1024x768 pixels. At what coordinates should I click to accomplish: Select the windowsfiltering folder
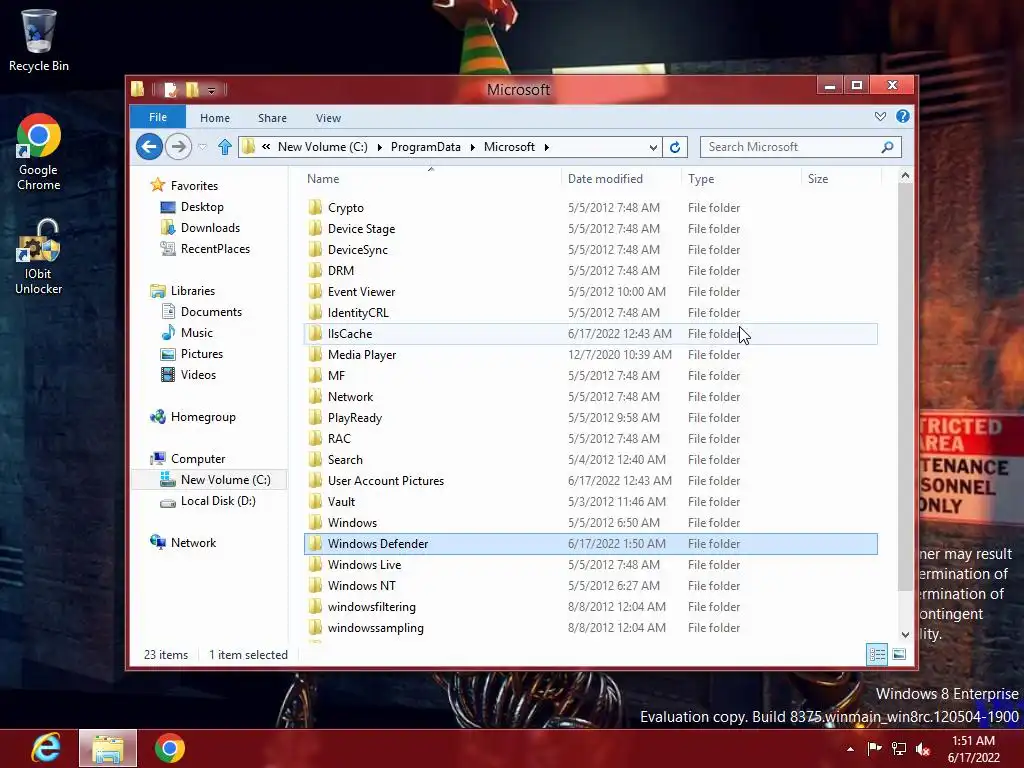(590, 607)
